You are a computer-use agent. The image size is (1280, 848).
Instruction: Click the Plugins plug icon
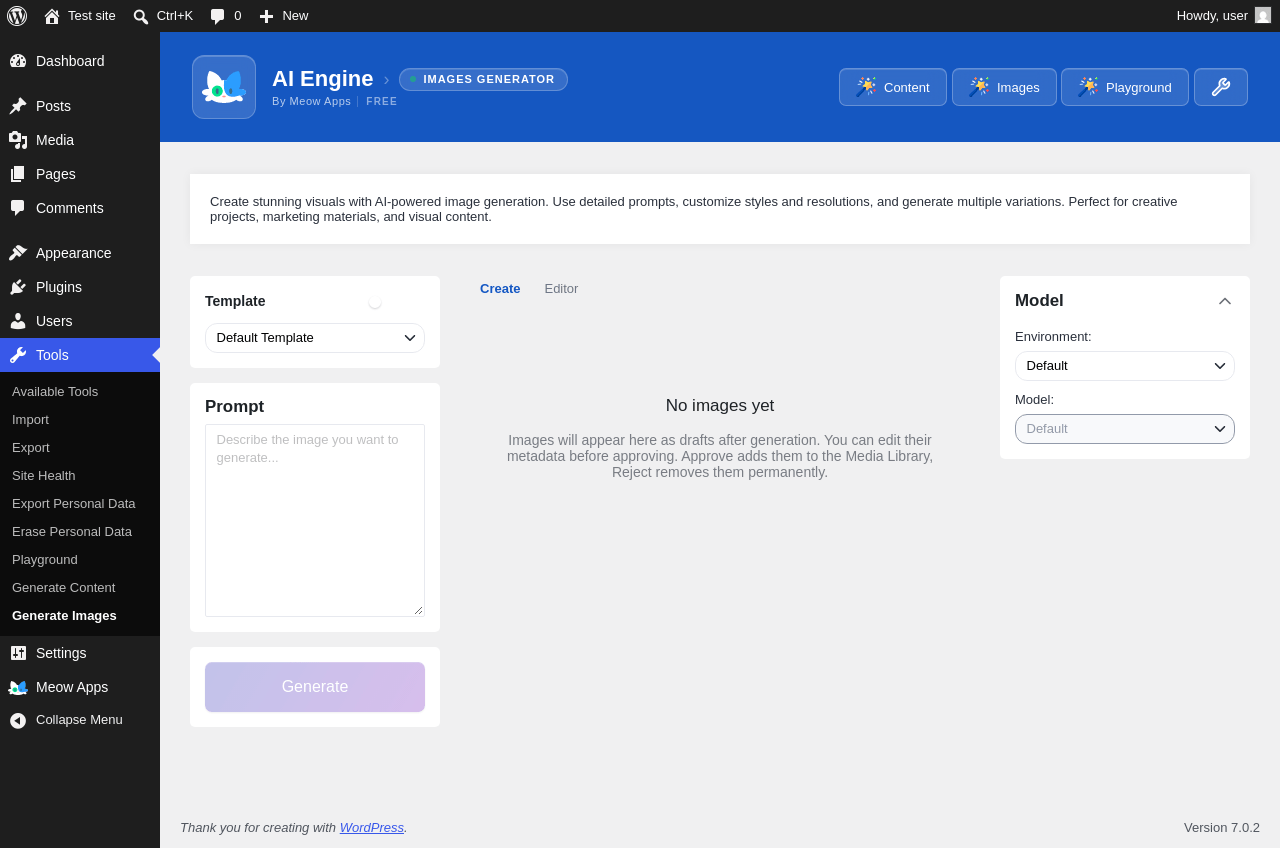tap(18, 287)
